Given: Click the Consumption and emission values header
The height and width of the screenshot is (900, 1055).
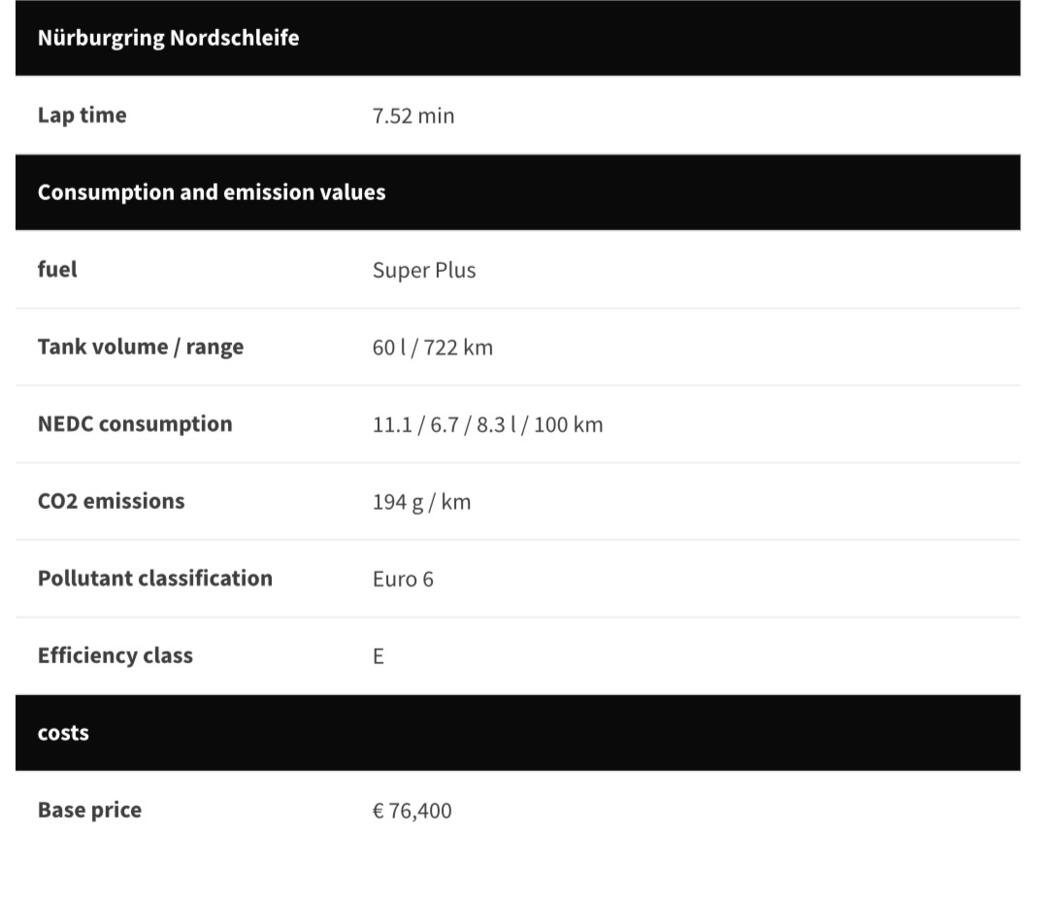Looking at the screenshot, I should [517, 192].
